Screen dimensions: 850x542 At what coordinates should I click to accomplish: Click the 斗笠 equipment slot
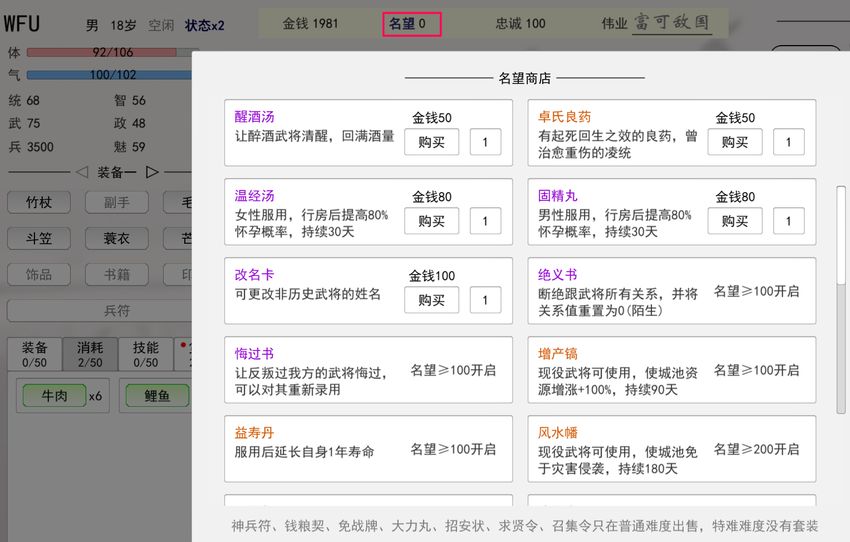coord(39,238)
